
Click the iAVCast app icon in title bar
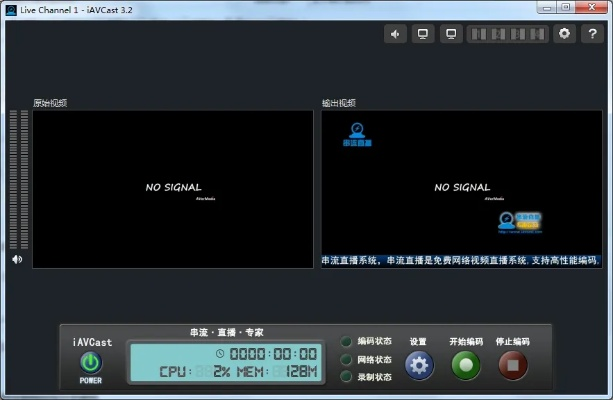(x=11, y=8)
